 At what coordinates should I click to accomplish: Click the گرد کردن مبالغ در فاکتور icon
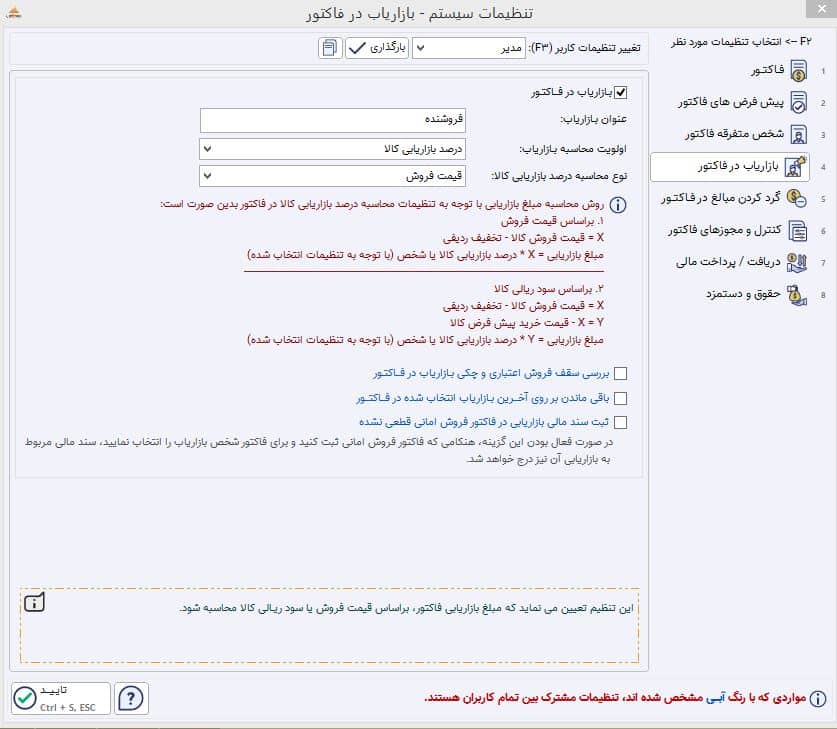(797, 199)
